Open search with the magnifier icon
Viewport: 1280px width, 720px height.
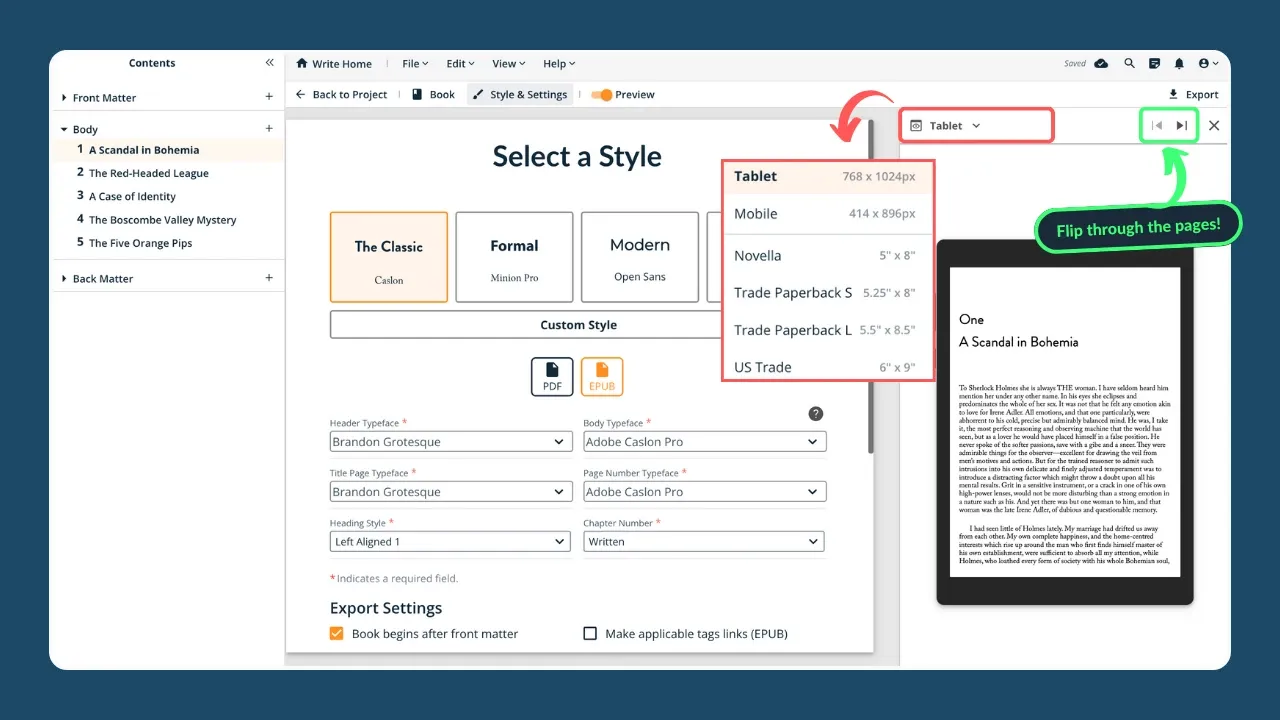coord(1129,63)
